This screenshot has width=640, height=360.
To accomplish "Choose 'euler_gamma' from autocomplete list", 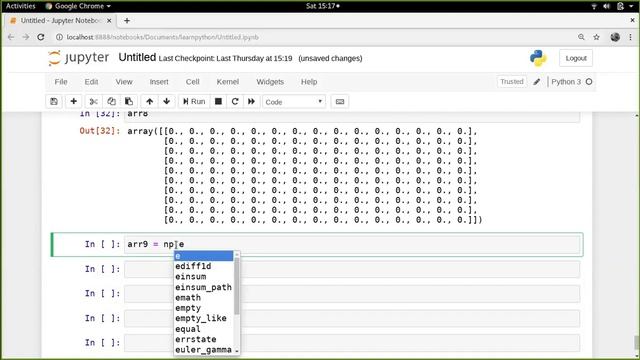I will 203,350.
